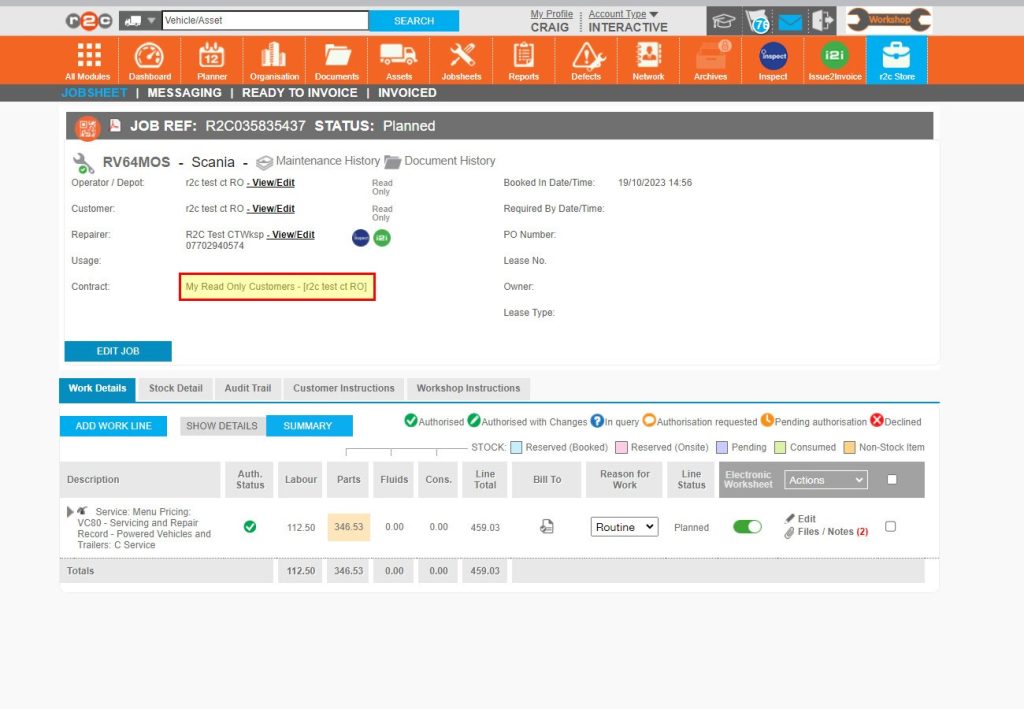Screen dimensions: 1024x709
Task: Open the Network contacts module
Action: [648, 61]
